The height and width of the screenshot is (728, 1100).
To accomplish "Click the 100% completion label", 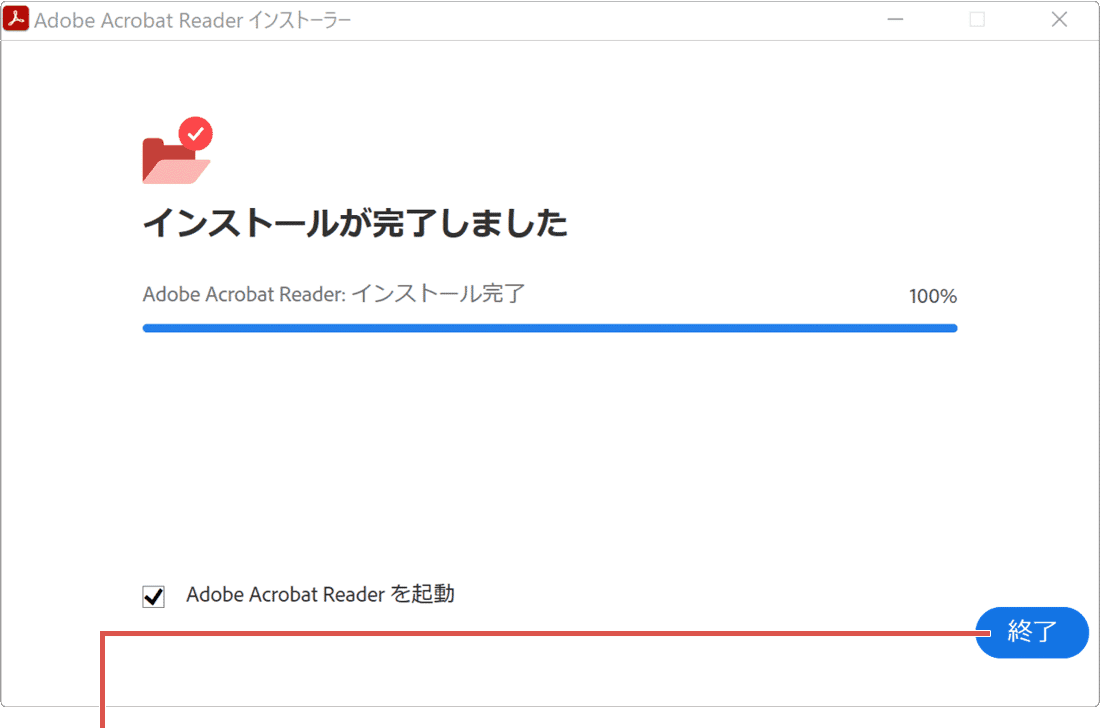I will (x=932, y=295).
